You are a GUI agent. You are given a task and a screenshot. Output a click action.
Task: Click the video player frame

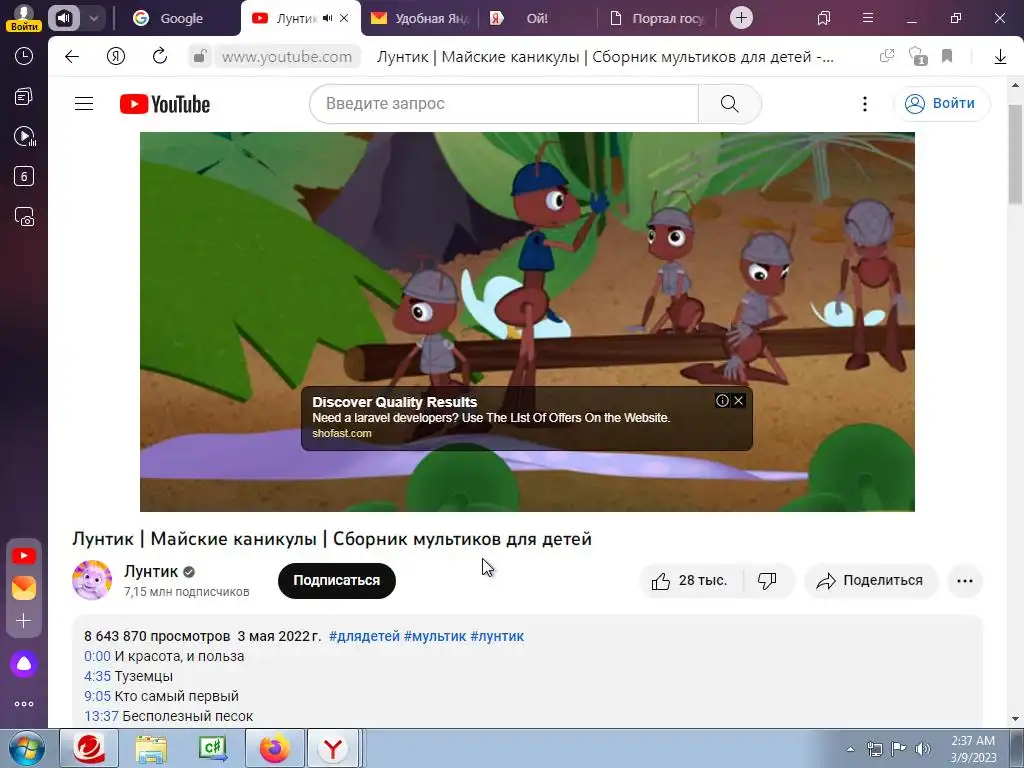(527, 321)
